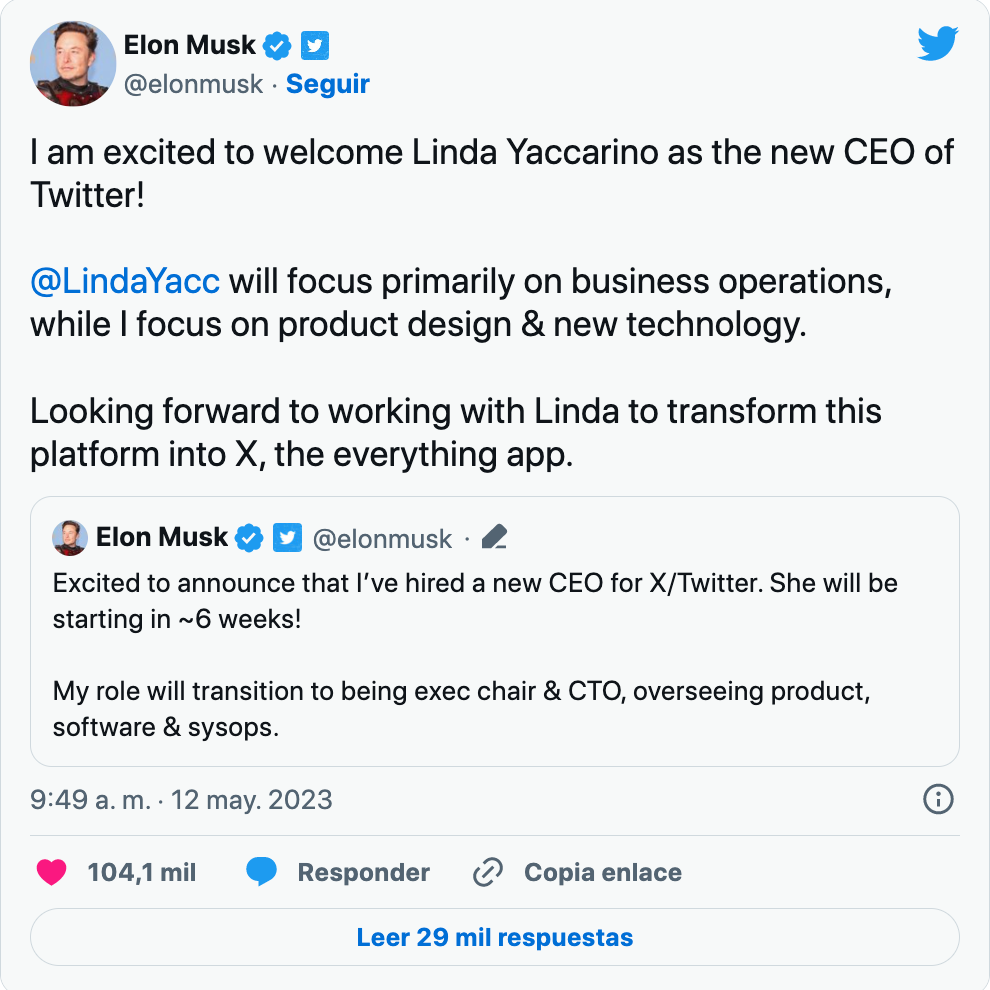Screen dimensions: 990x990
Task: Click the verified badge in the quoted tweet
Action: click(249, 538)
